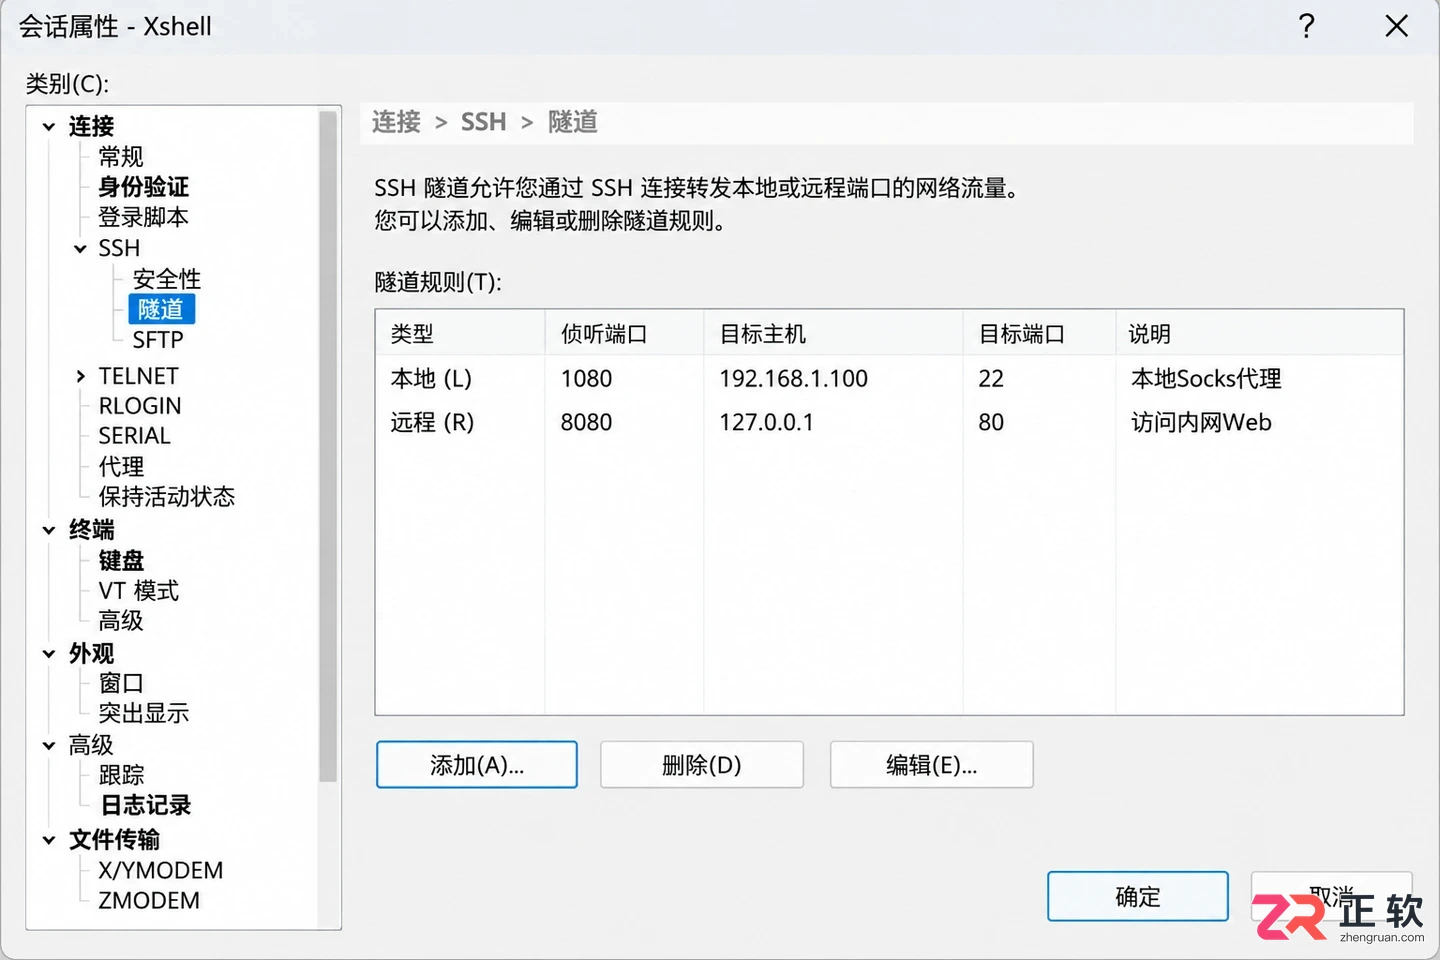Click the 目标端口 column header

[x=1040, y=334]
